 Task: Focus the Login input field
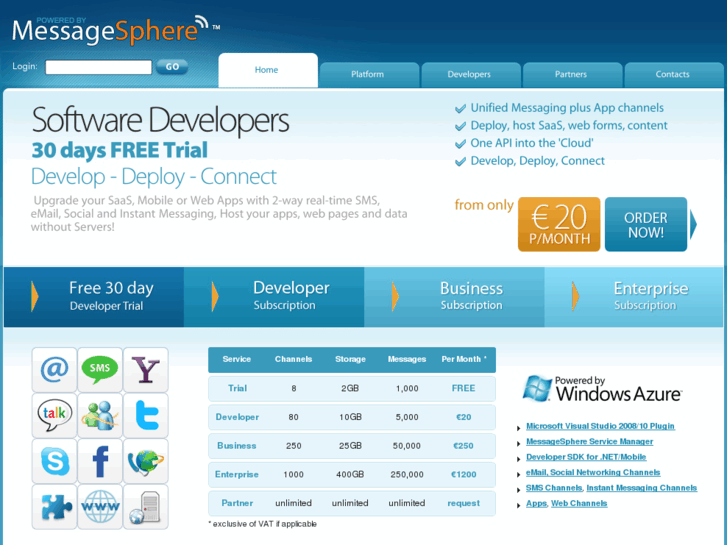pyautogui.click(x=98, y=67)
